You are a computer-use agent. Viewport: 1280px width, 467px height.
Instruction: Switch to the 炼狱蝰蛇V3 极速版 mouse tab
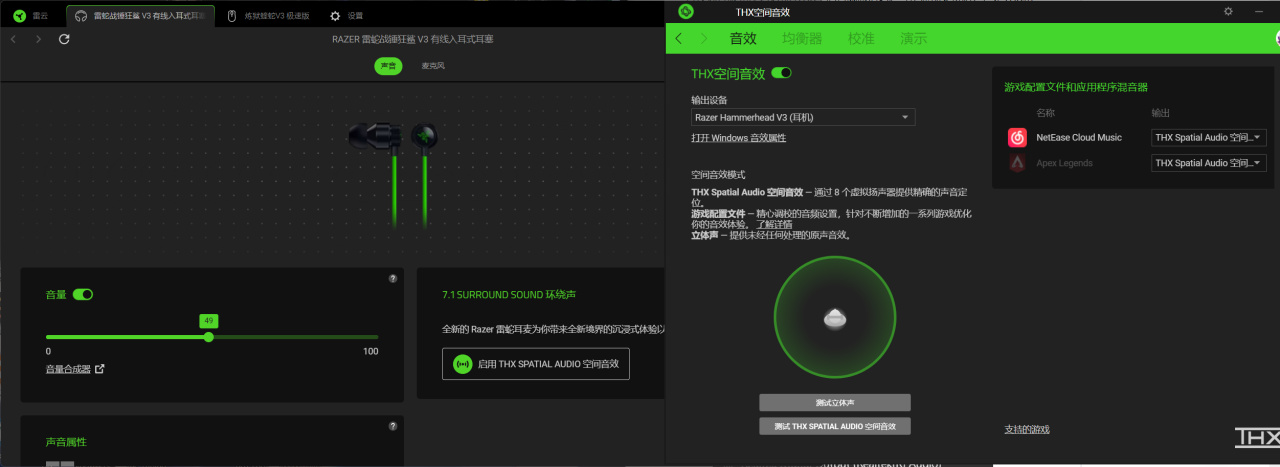(x=269, y=16)
